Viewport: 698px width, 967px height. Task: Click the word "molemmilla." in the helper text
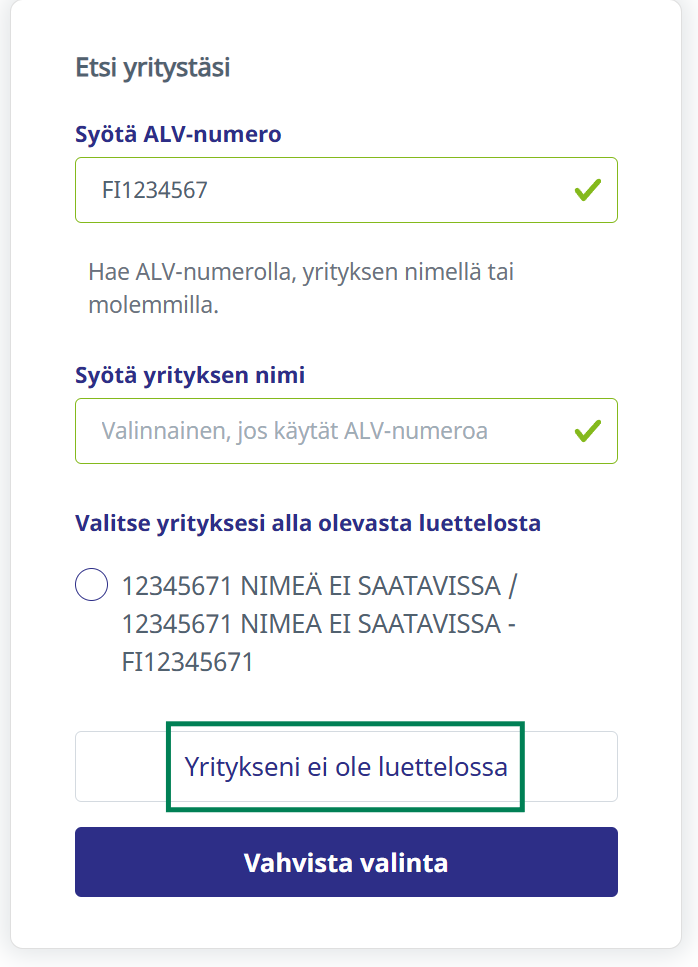click(153, 305)
